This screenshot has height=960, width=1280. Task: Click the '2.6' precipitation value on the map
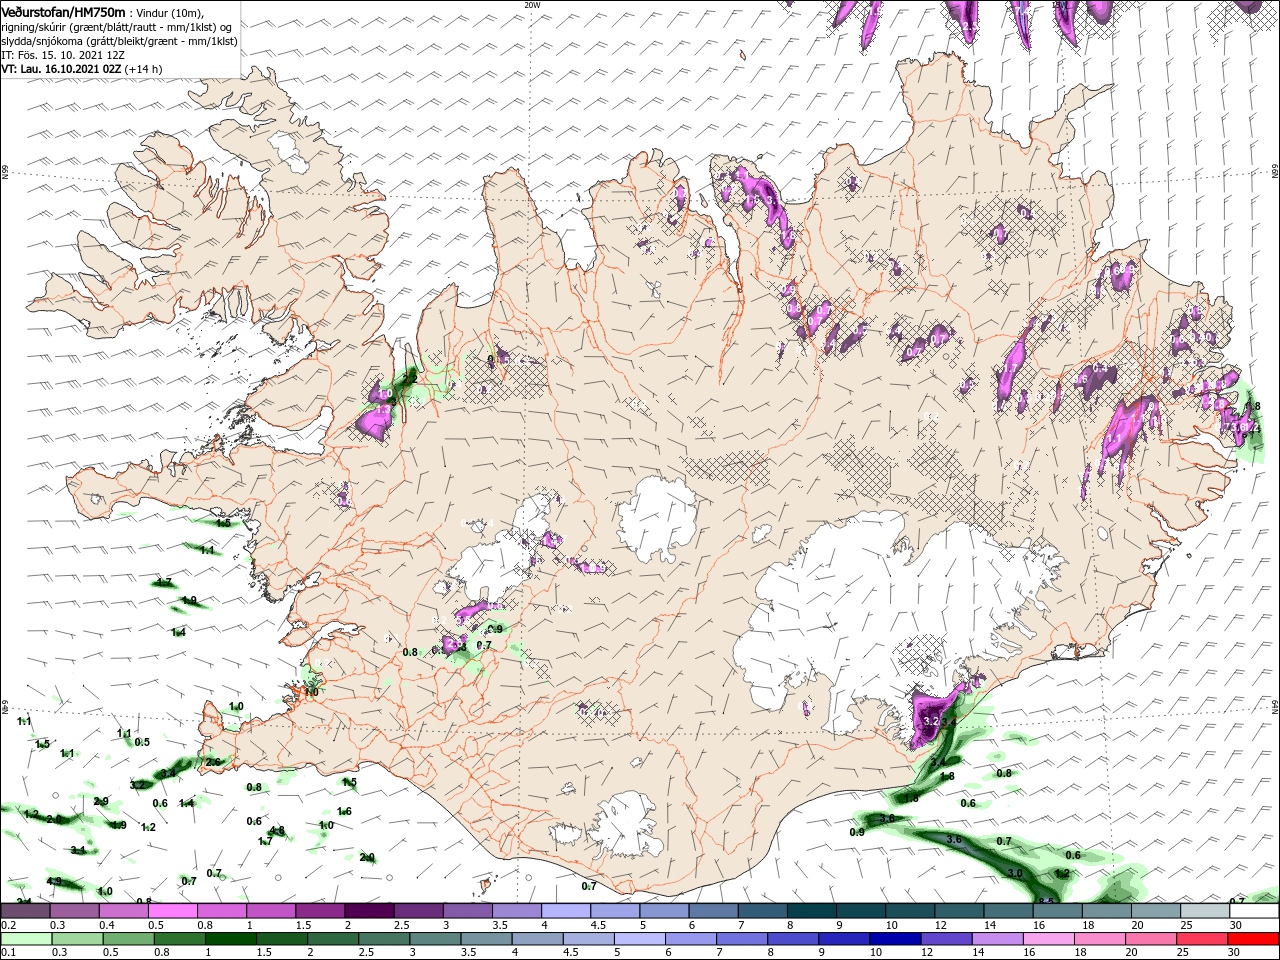tap(213, 761)
